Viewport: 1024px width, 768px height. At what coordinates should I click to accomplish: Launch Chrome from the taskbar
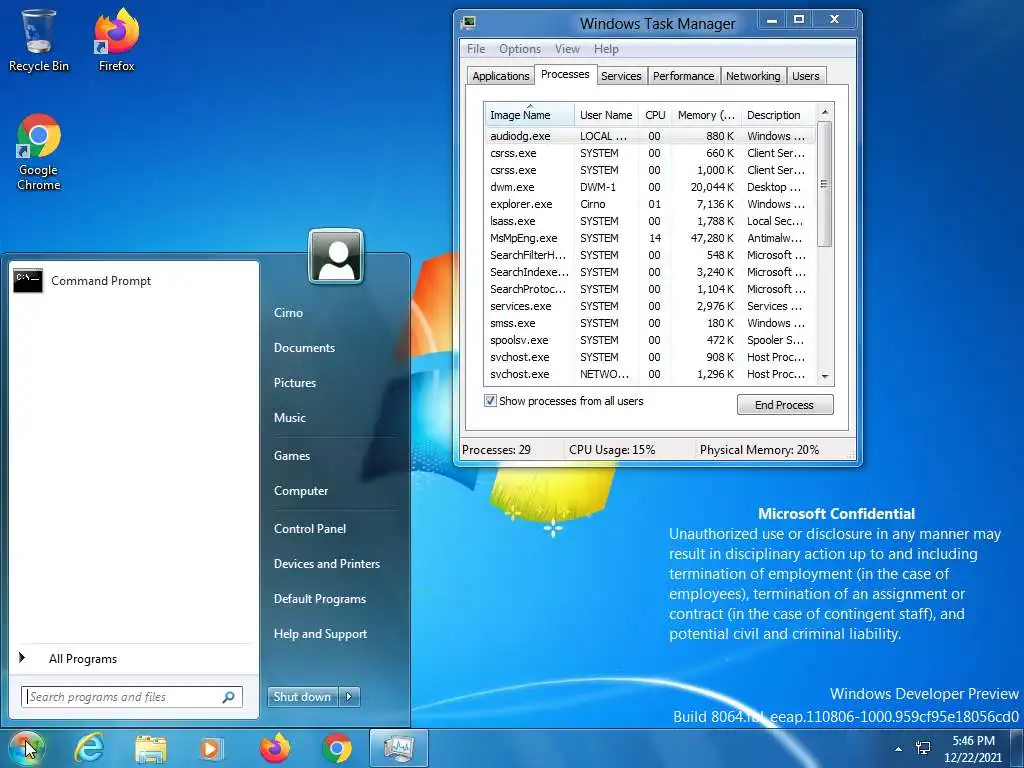click(x=336, y=748)
